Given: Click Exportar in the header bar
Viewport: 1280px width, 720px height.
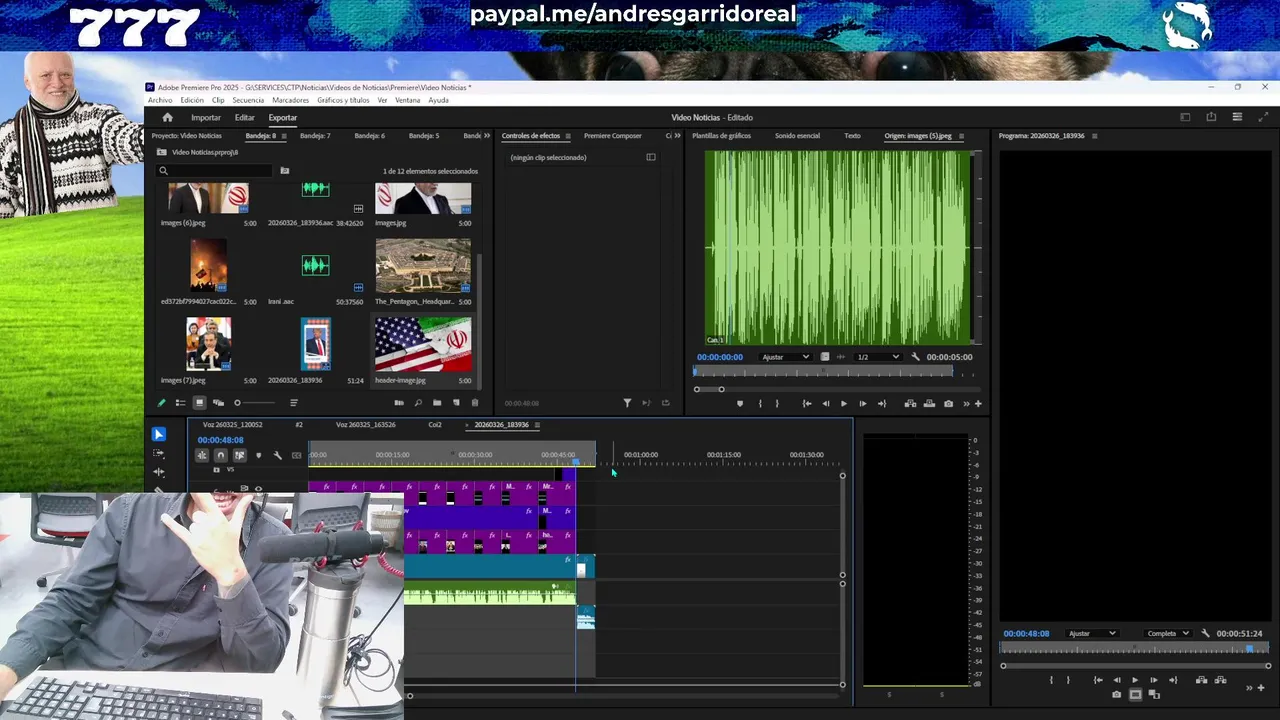Looking at the screenshot, I should 282,118.
